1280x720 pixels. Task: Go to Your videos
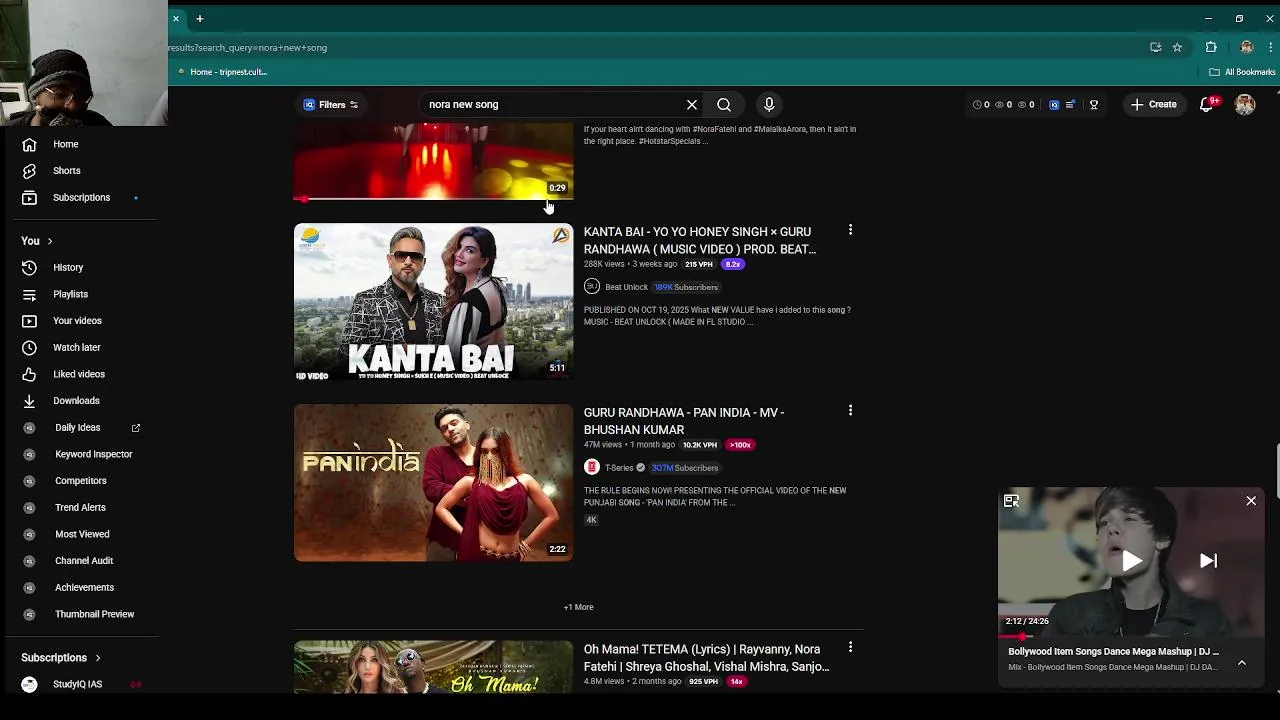click(x=77, y=321)
